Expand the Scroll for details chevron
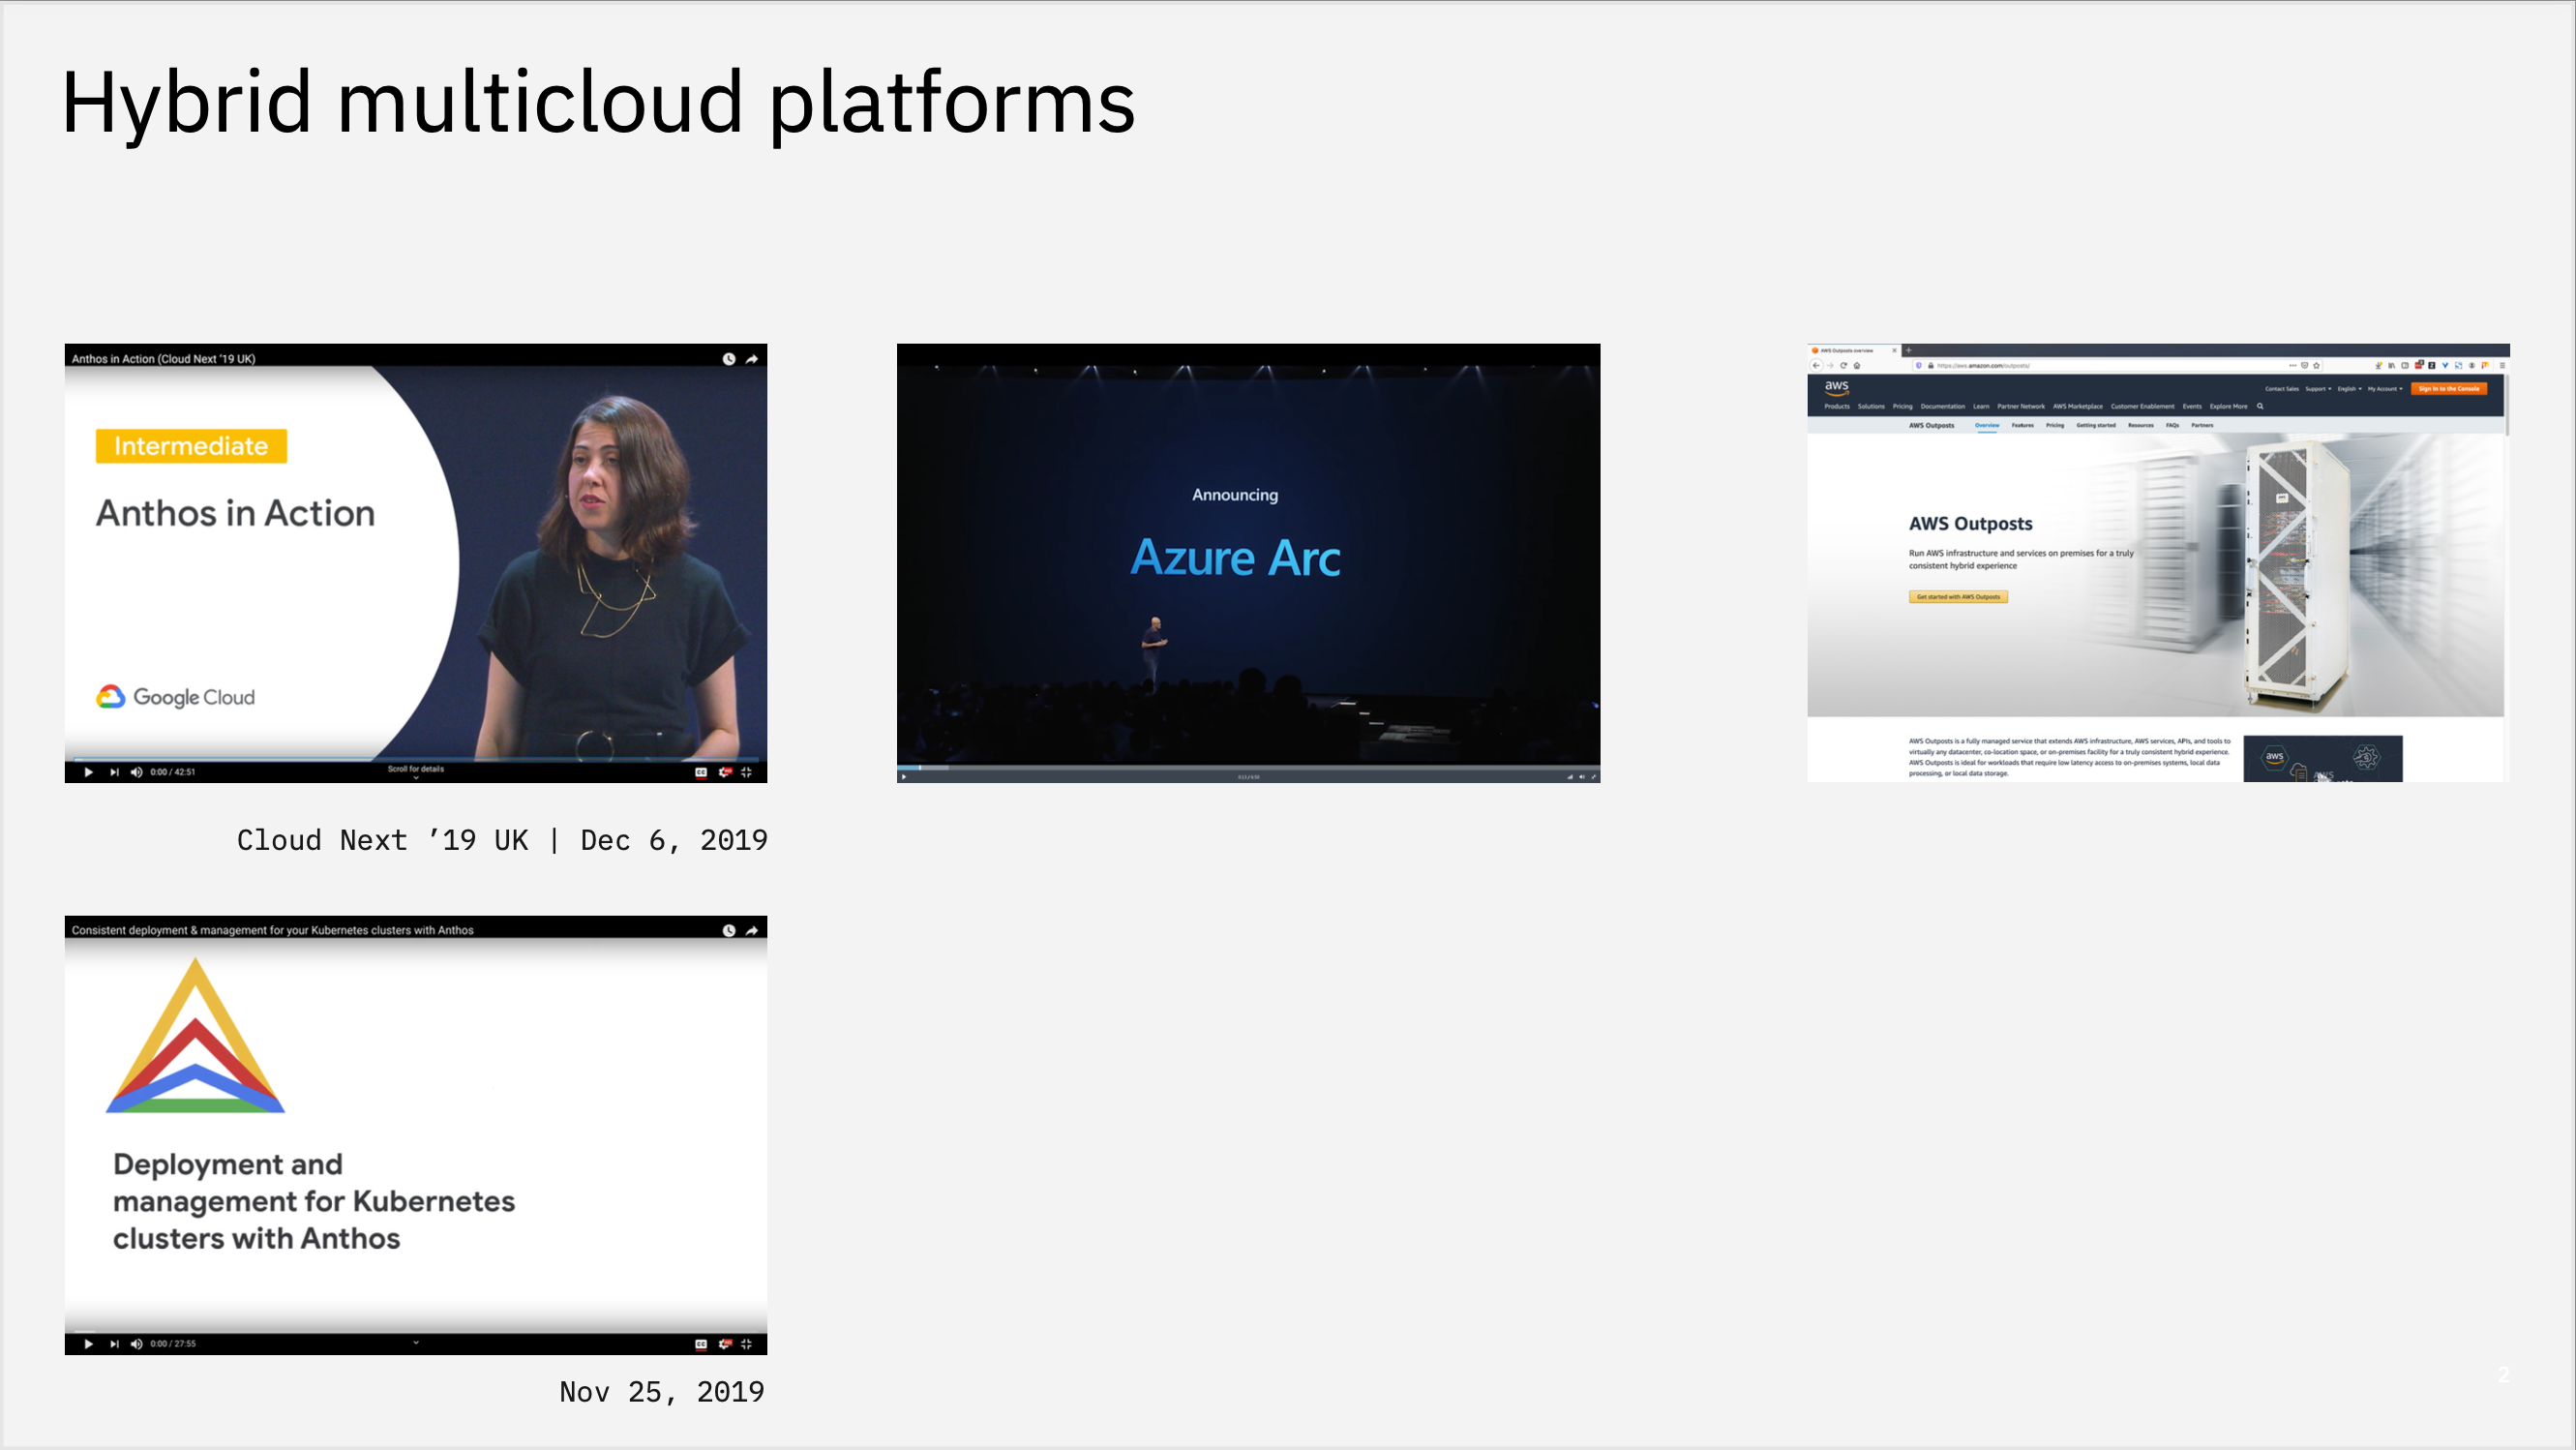Image resolution: width=2576 pixels, height=1450 pixels. click(x=416, y=777)
